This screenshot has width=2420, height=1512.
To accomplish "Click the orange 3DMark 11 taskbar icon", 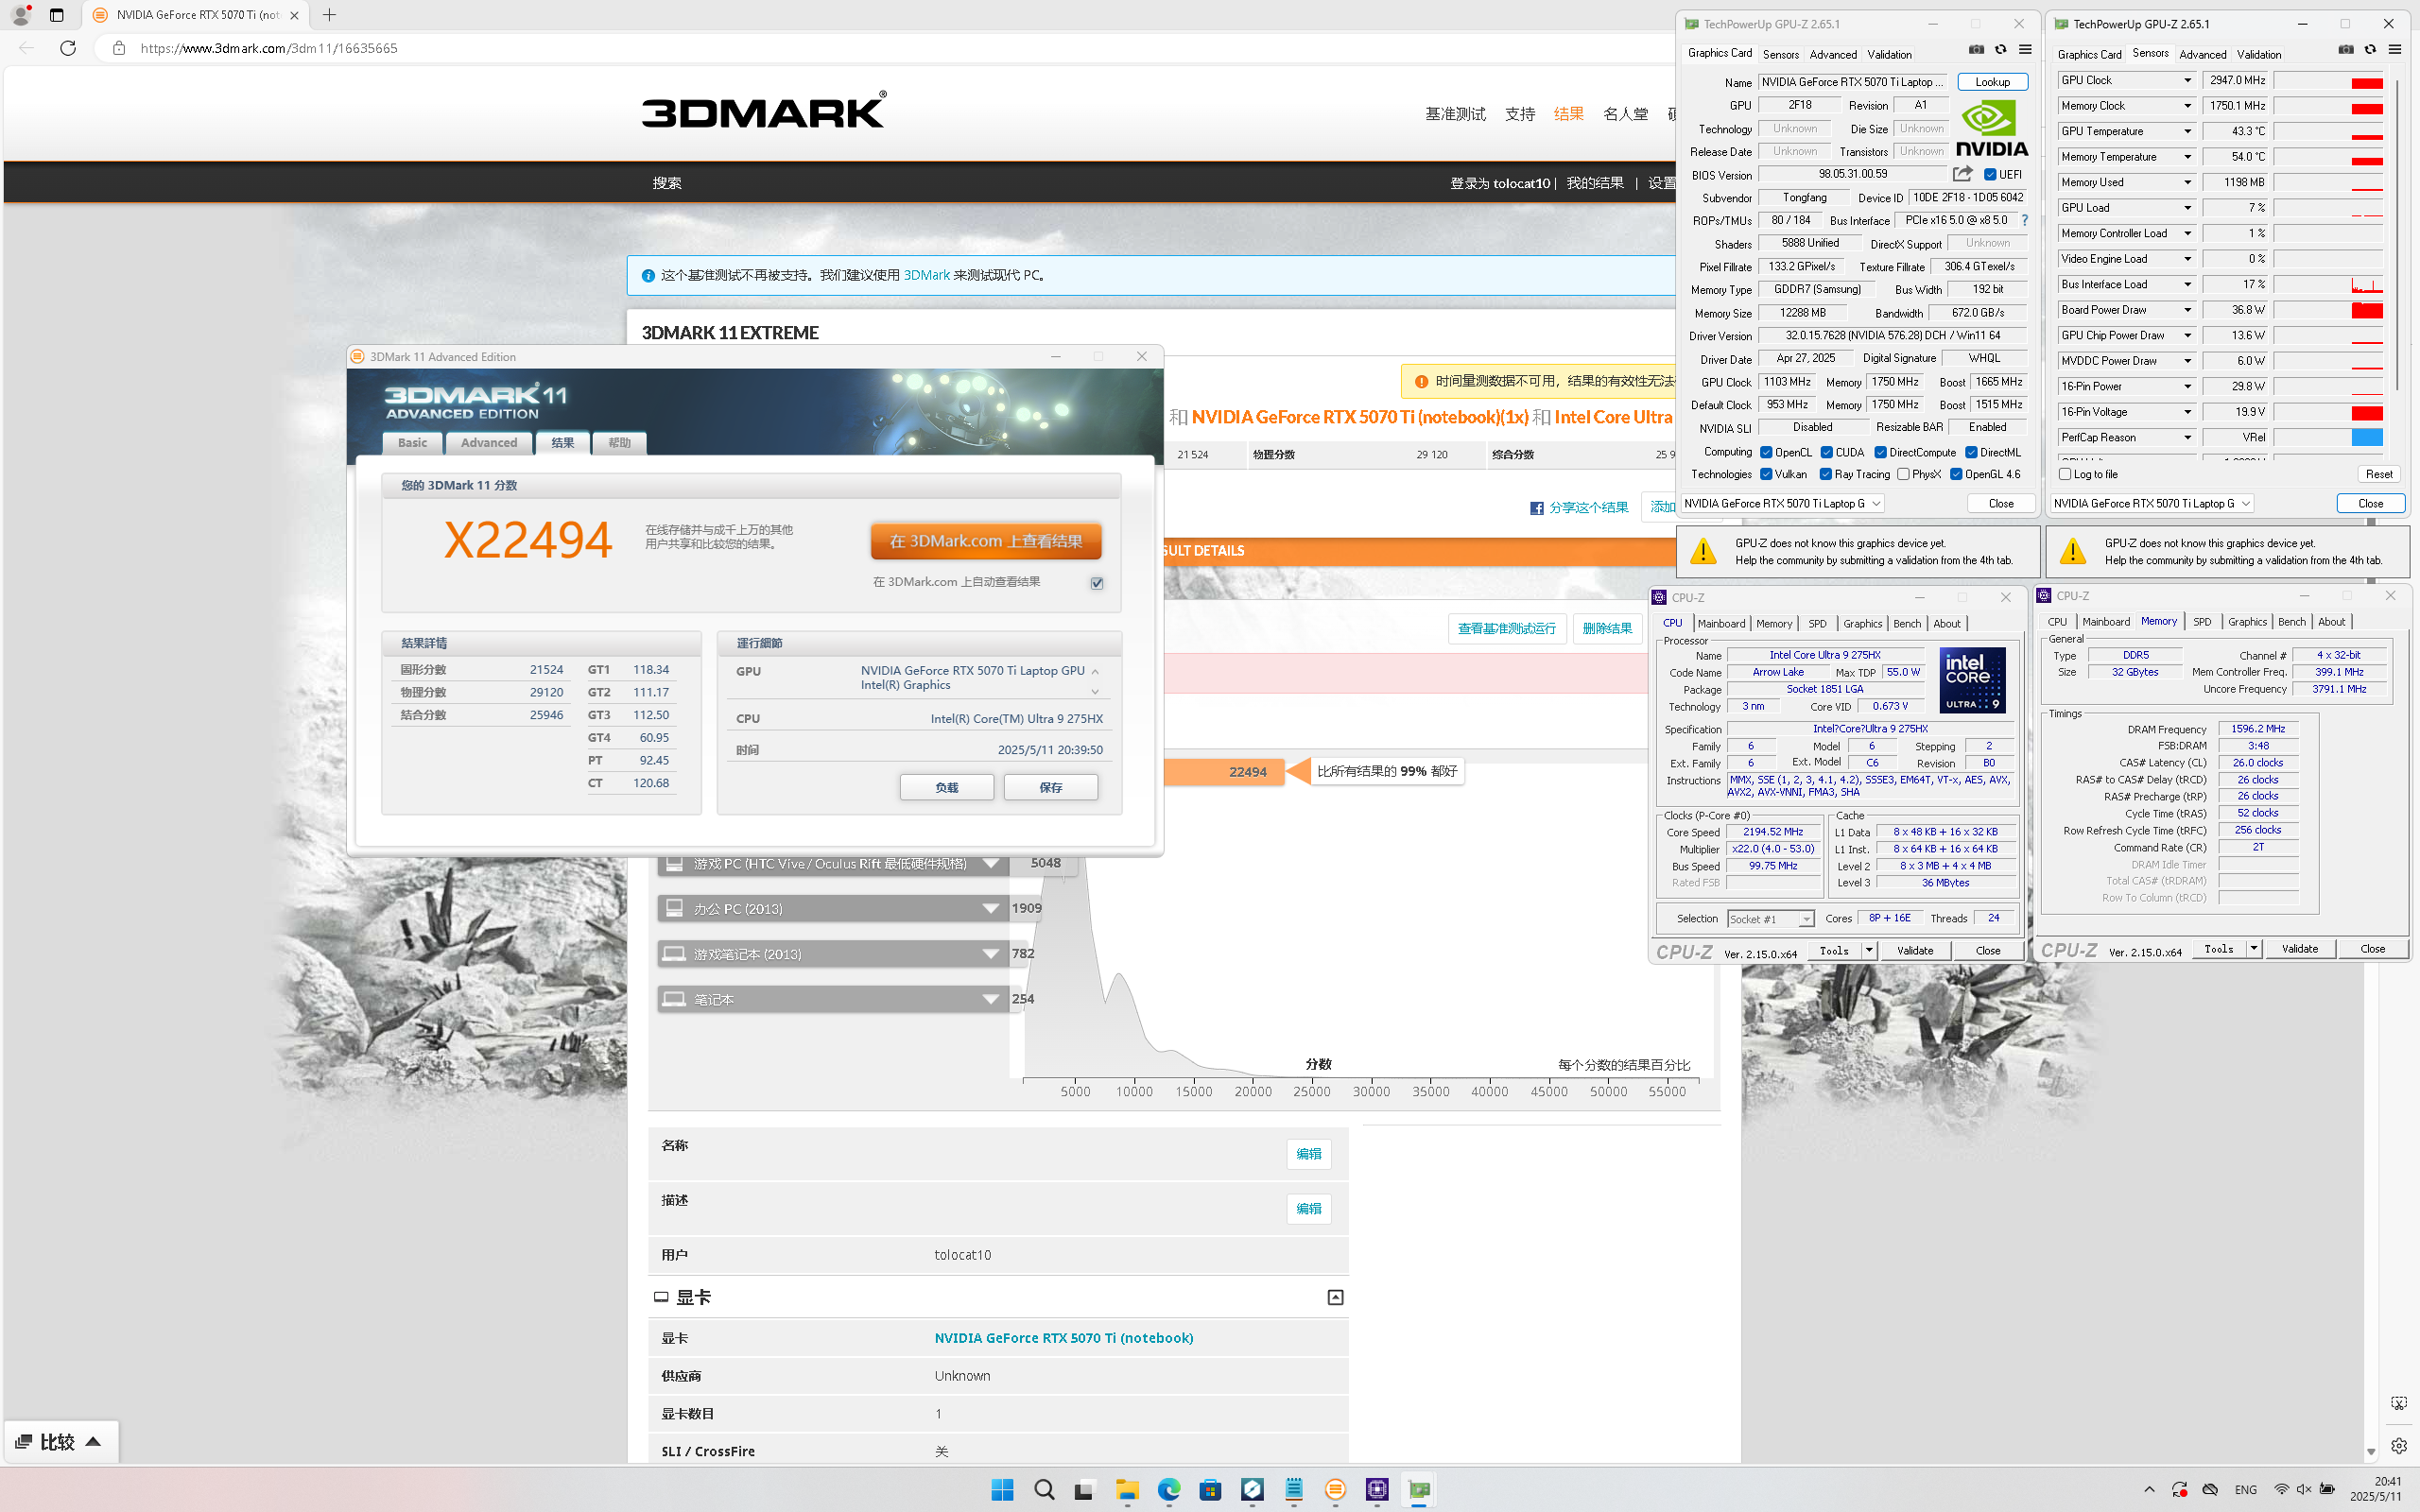I will 1335,1490.
